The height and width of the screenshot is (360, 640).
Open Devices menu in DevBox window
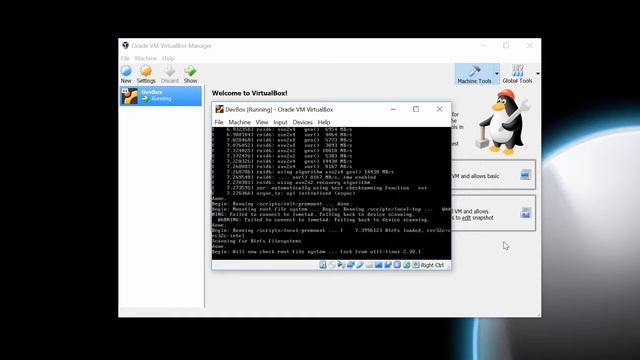[302, 122]
